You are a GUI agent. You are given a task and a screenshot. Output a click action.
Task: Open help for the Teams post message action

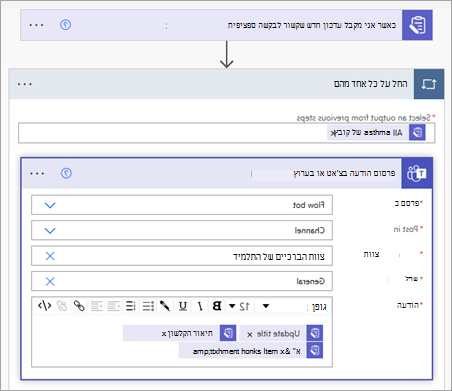[66, 173]
